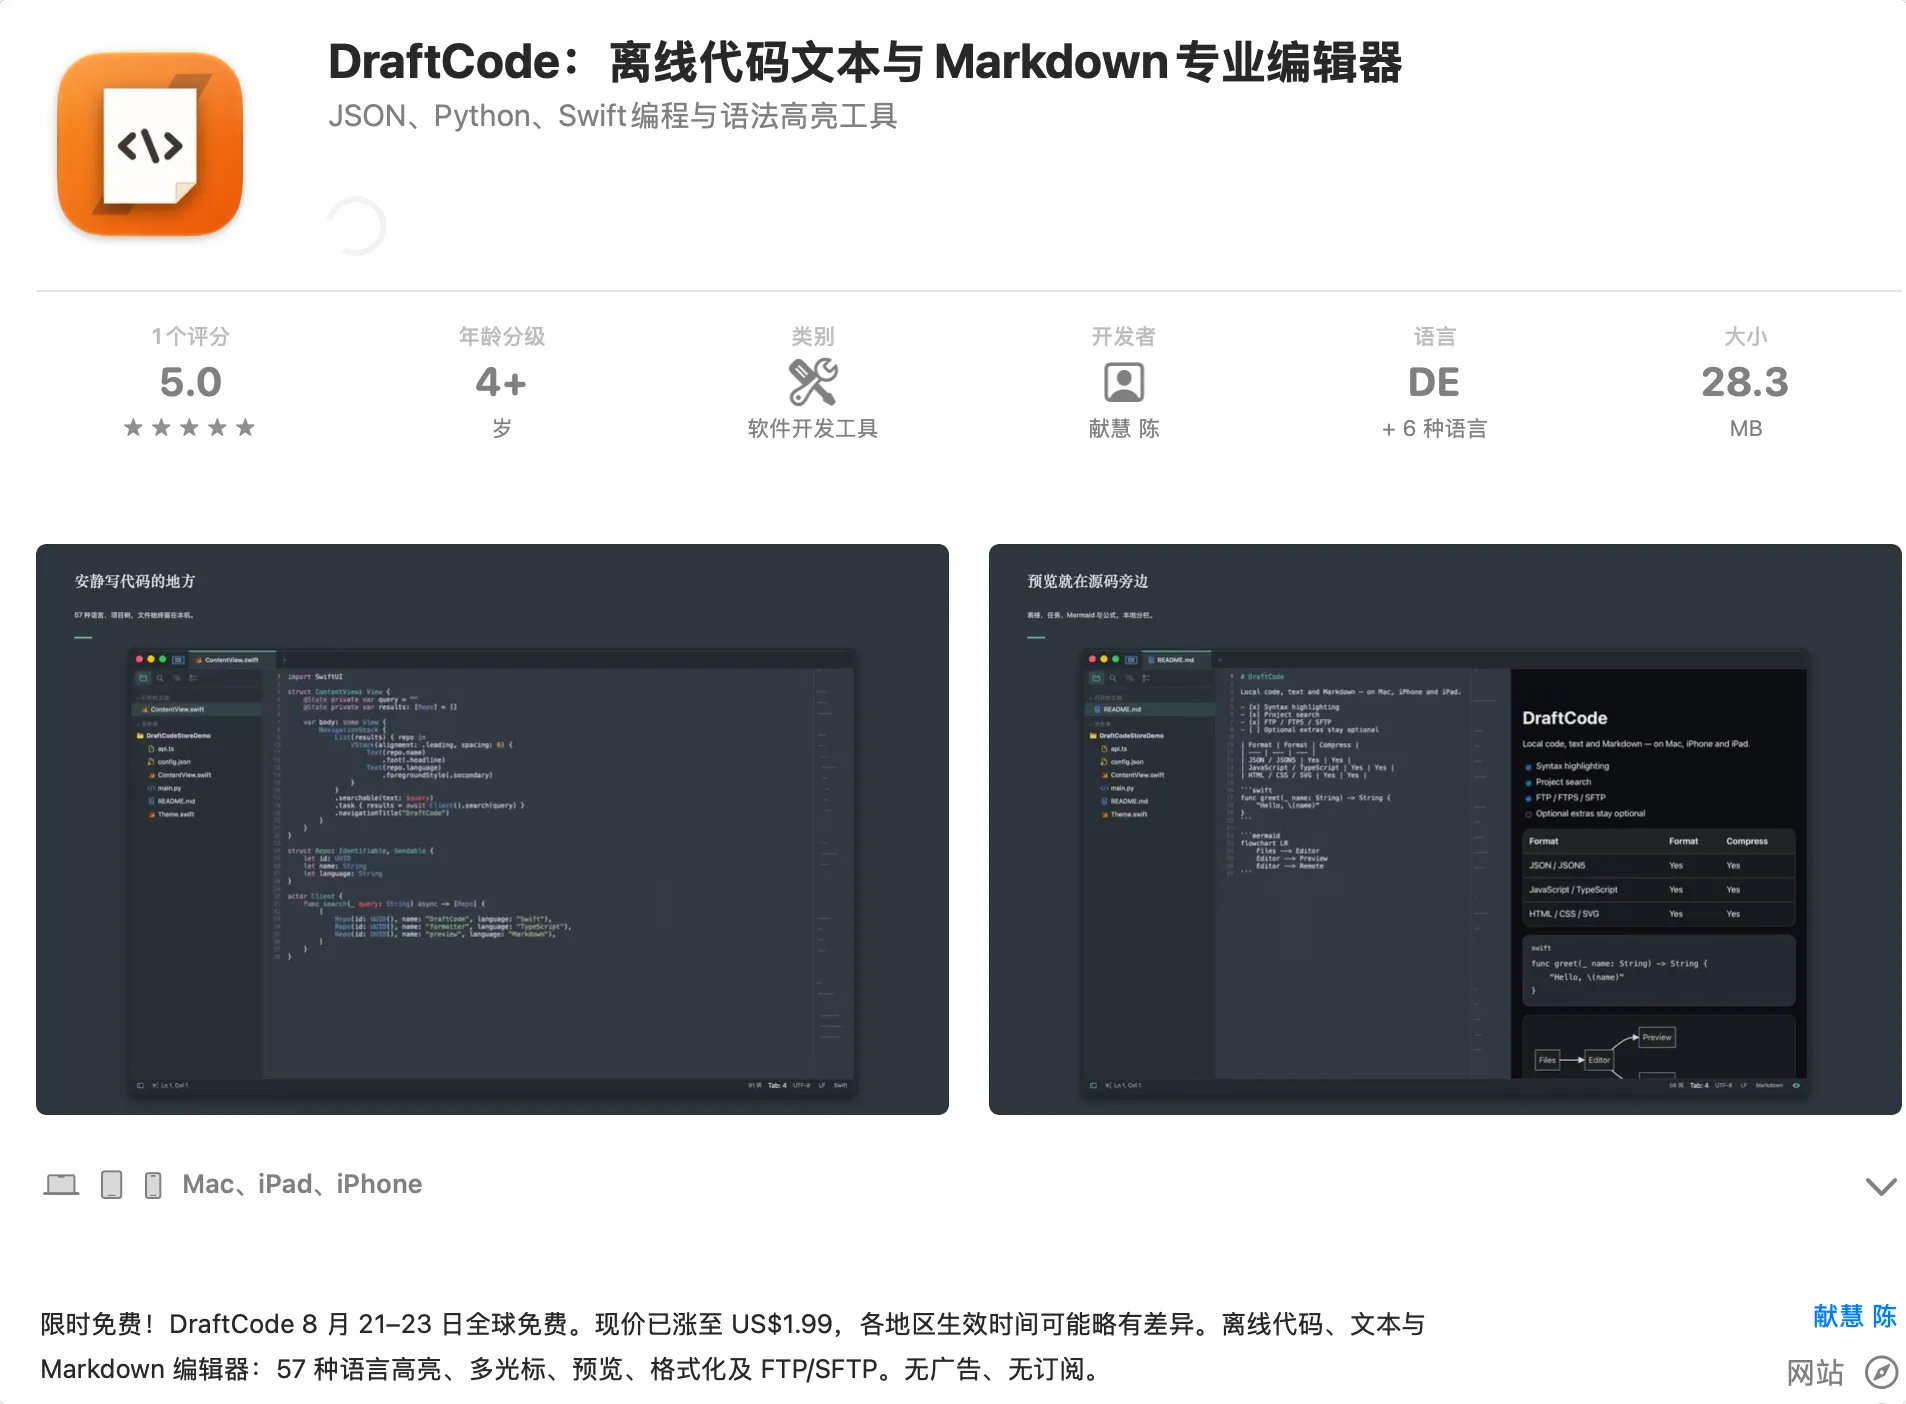Click the 1个评分 ratings count label
1906x1404 pixels.
click(190, 336)
